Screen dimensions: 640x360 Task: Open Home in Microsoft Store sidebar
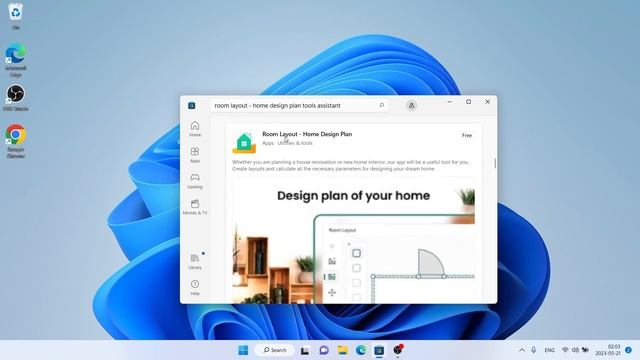[x=195, y=129]
